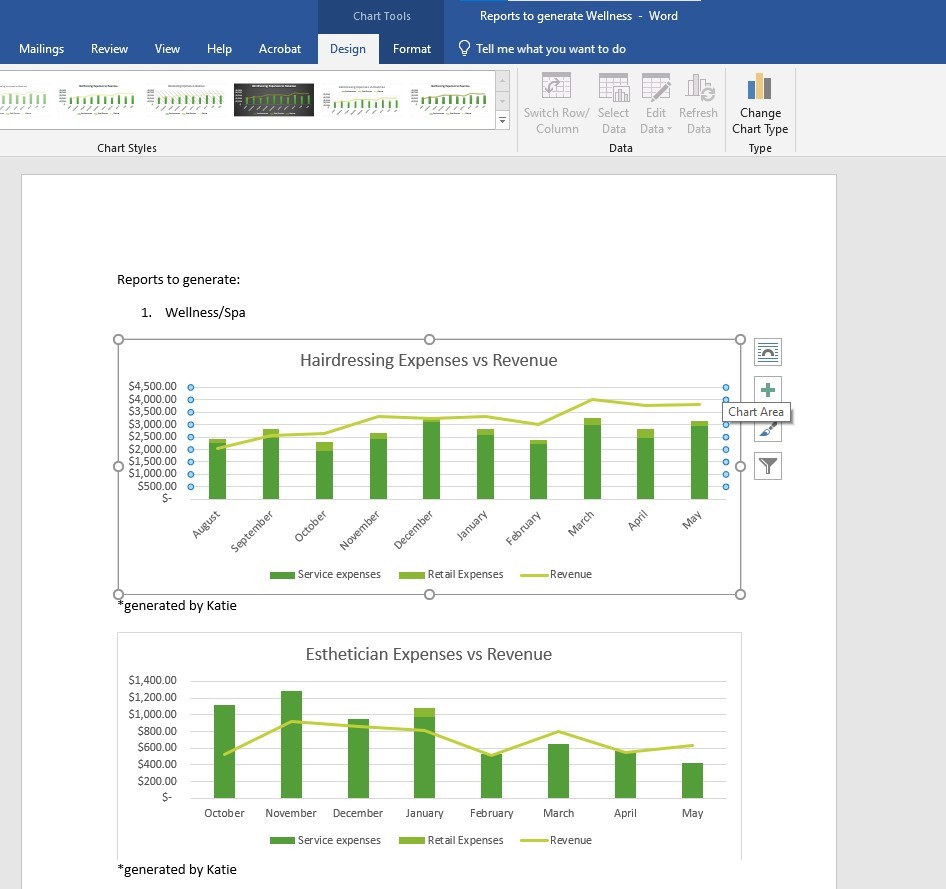
Task: Open the Chart Filters funnel button
Action: pos(767,466)
